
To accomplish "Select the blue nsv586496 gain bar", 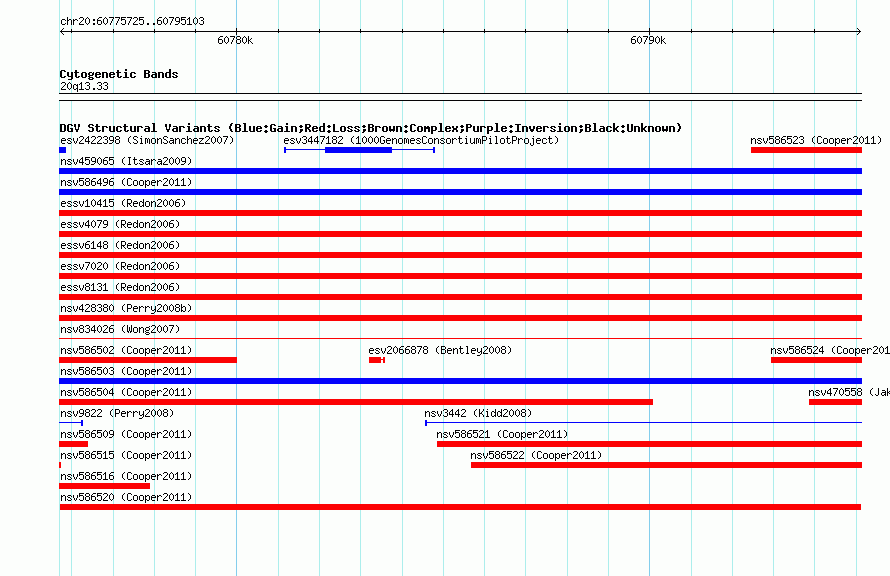I will click(460, 192).
